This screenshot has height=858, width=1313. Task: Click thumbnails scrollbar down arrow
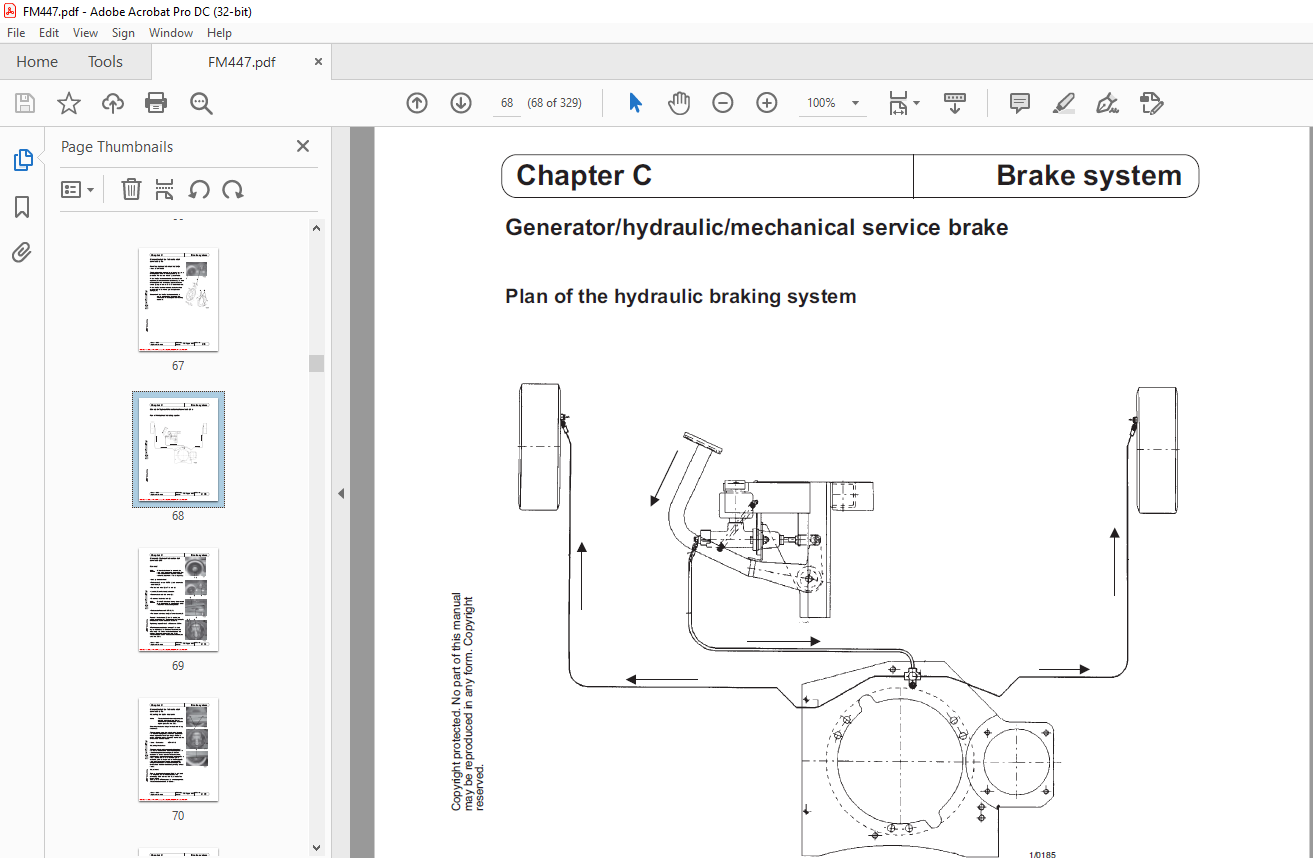(317, 848)
